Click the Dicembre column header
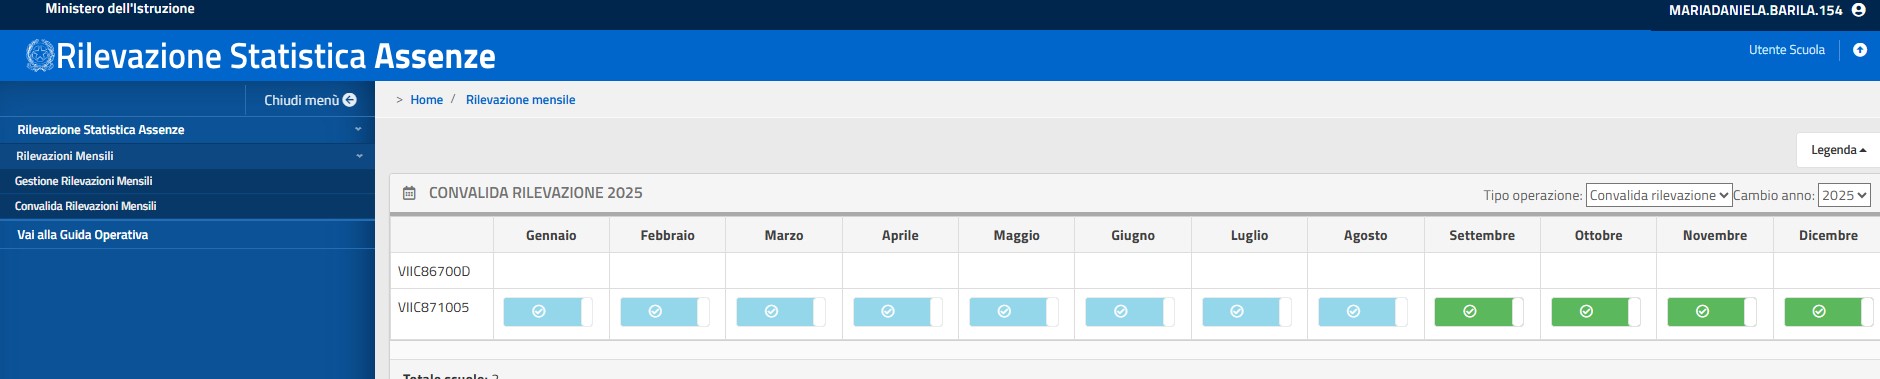 [x=1828, y=235]
